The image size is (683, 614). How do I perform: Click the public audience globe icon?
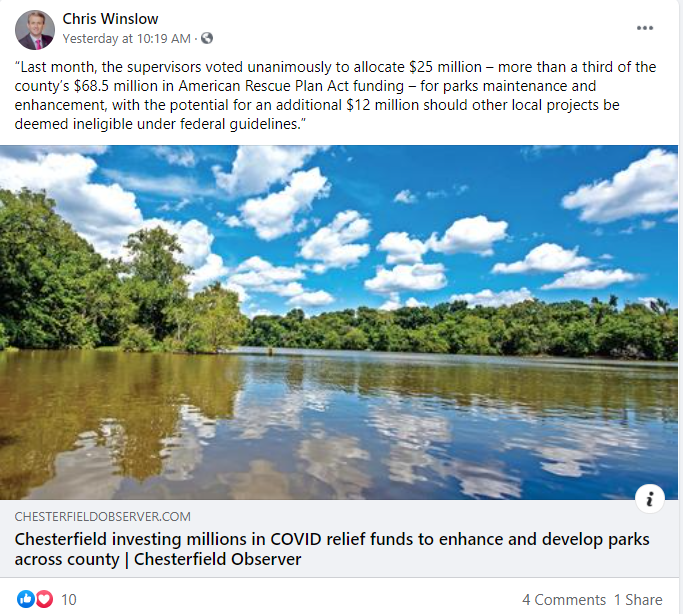pyautogui.click(x=207, y=38)
